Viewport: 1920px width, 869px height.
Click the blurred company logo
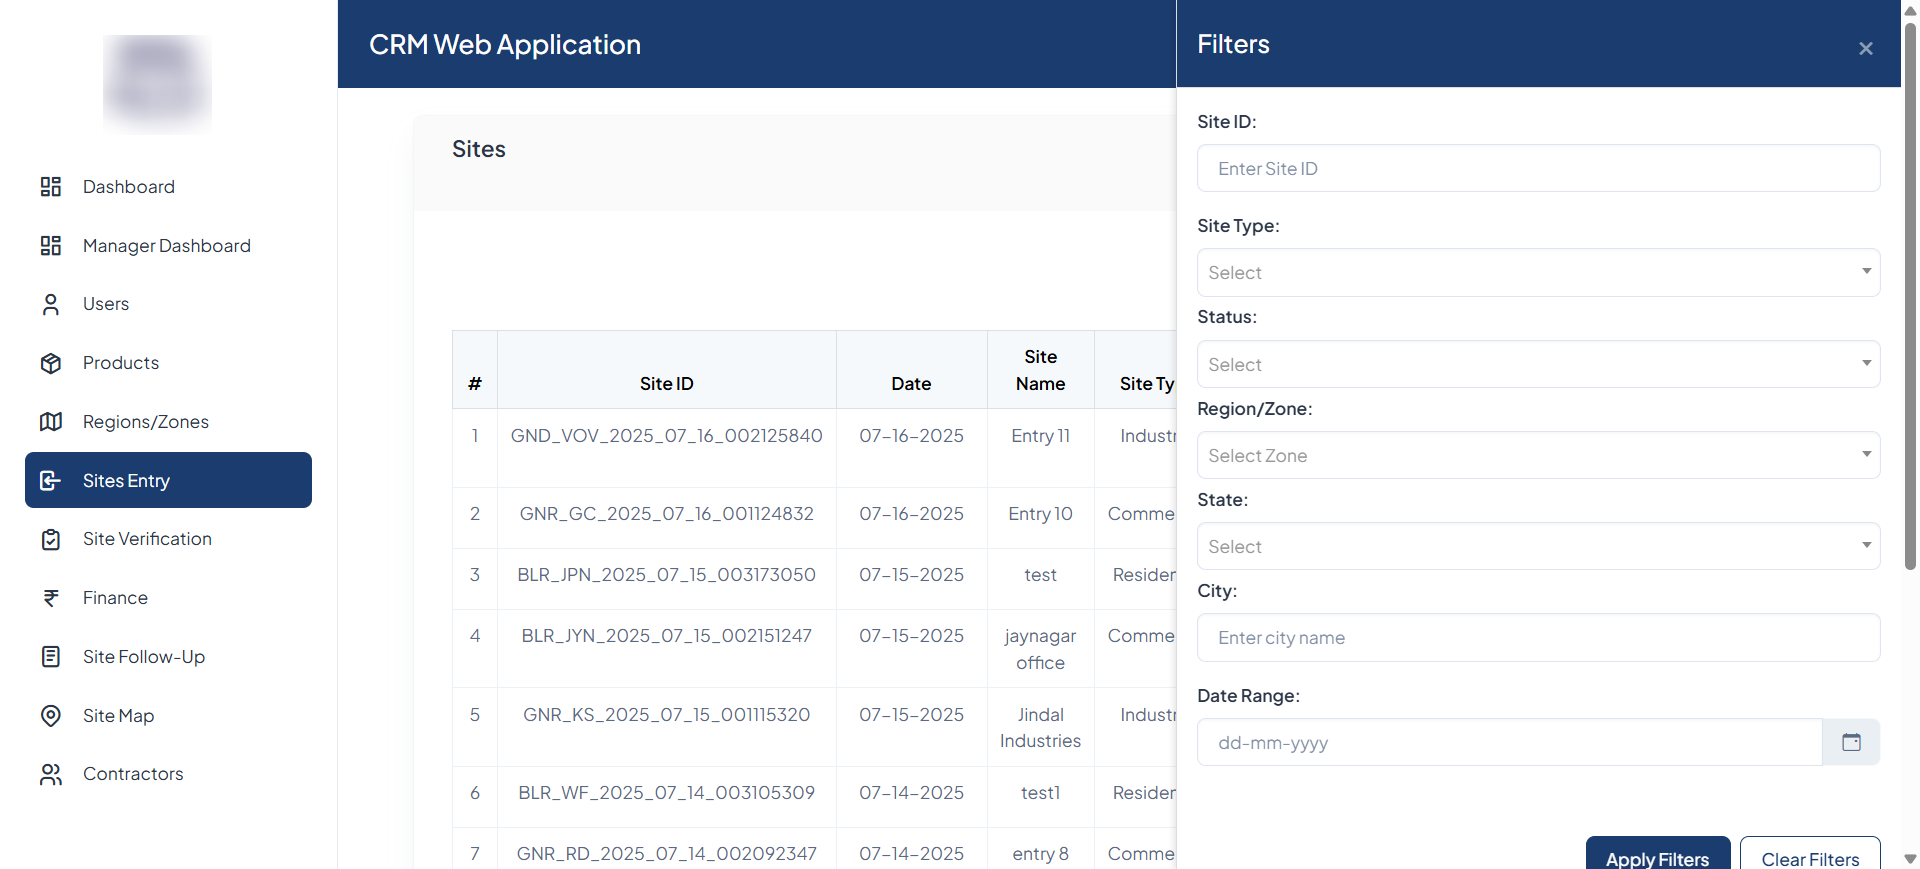pos(157,84)
